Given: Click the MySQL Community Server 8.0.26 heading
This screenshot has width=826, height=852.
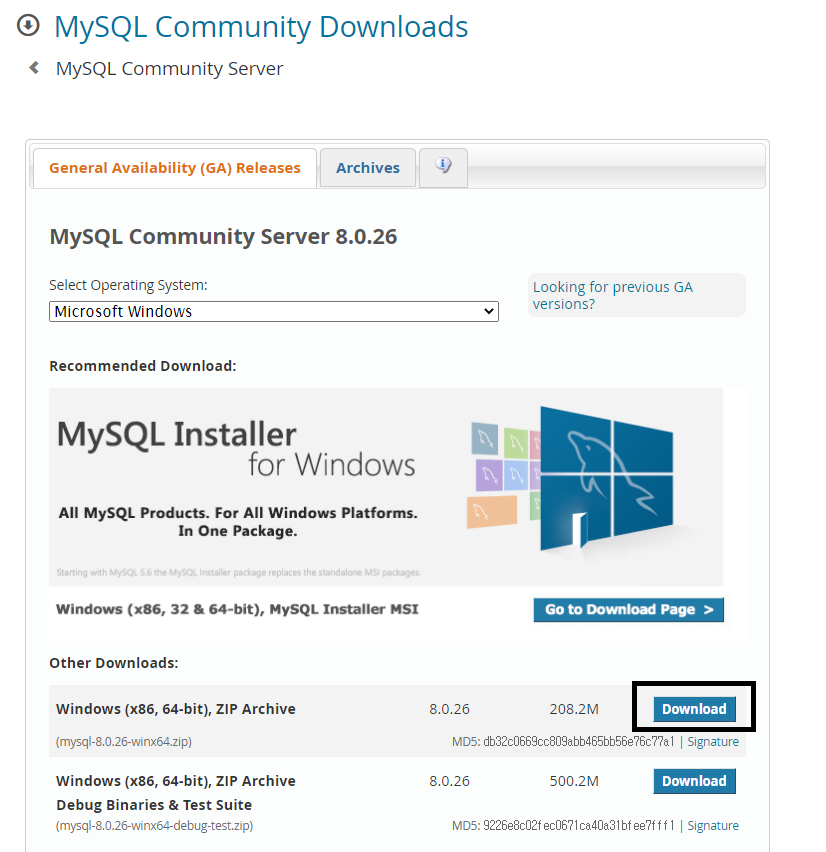Looking at the screenshot, I should coord(223,236).
